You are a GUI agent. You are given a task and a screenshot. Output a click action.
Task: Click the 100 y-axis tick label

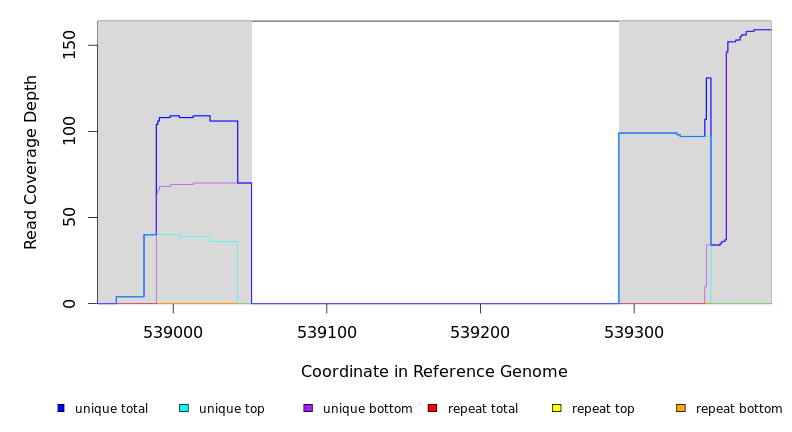coord(69,131)
